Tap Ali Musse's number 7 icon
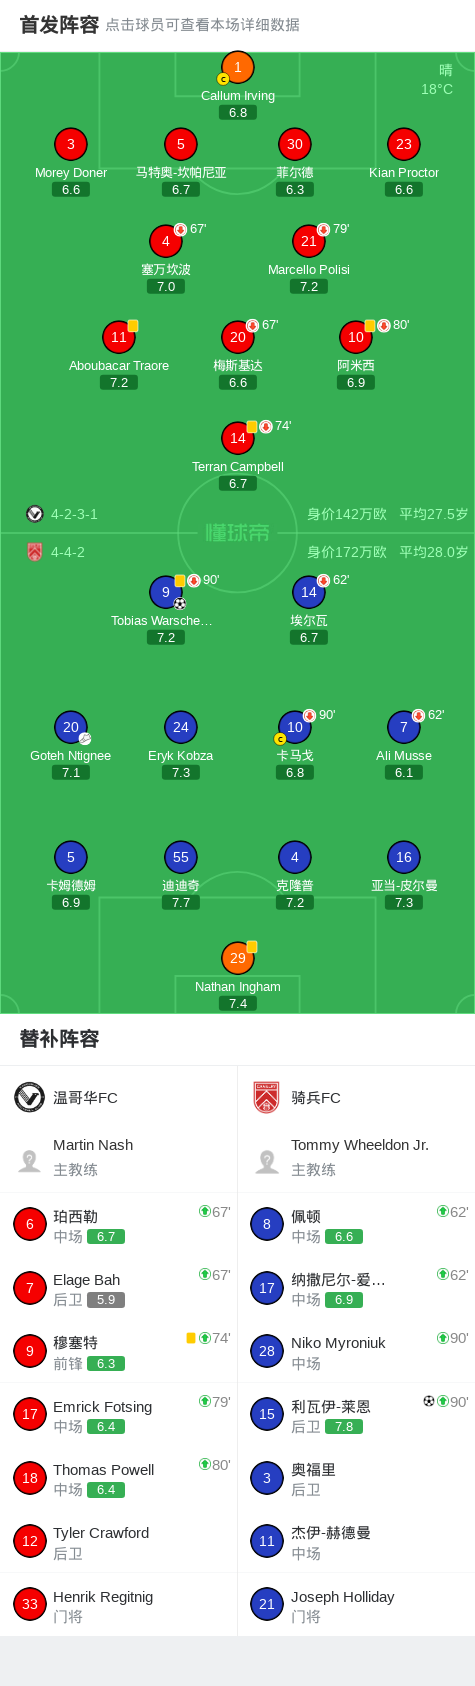This screenshot has height=1686, width=475. pos(404,727)
